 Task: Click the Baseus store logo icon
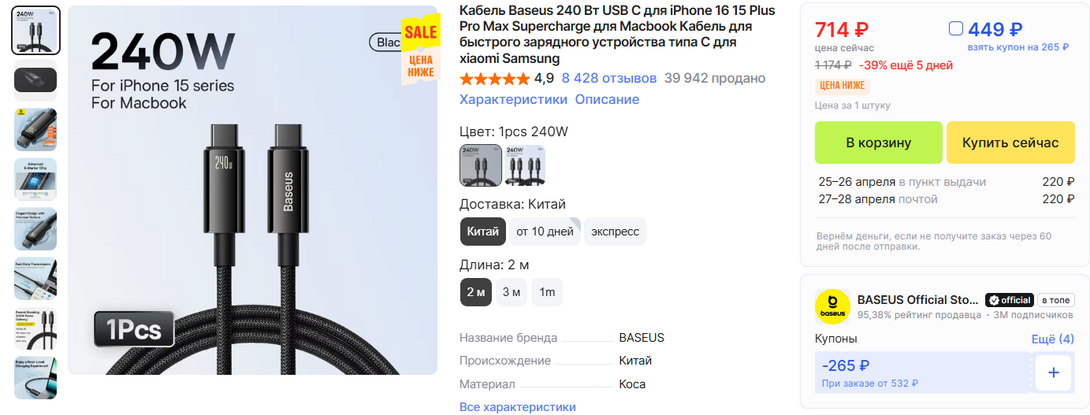832,306
